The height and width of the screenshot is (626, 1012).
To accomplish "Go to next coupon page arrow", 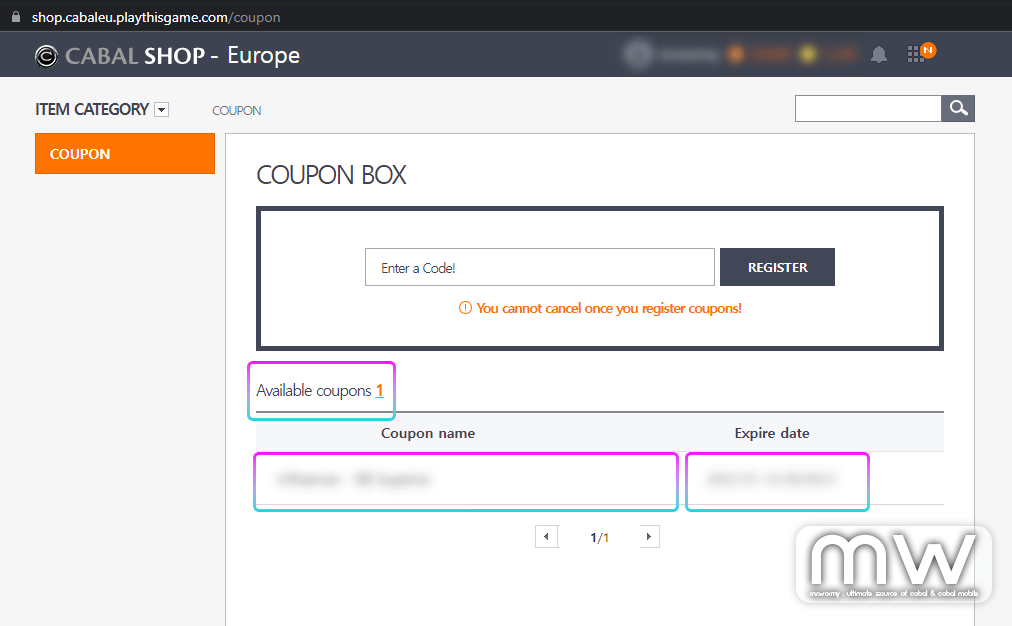I will pyautogui.click(x=648, y=537).
